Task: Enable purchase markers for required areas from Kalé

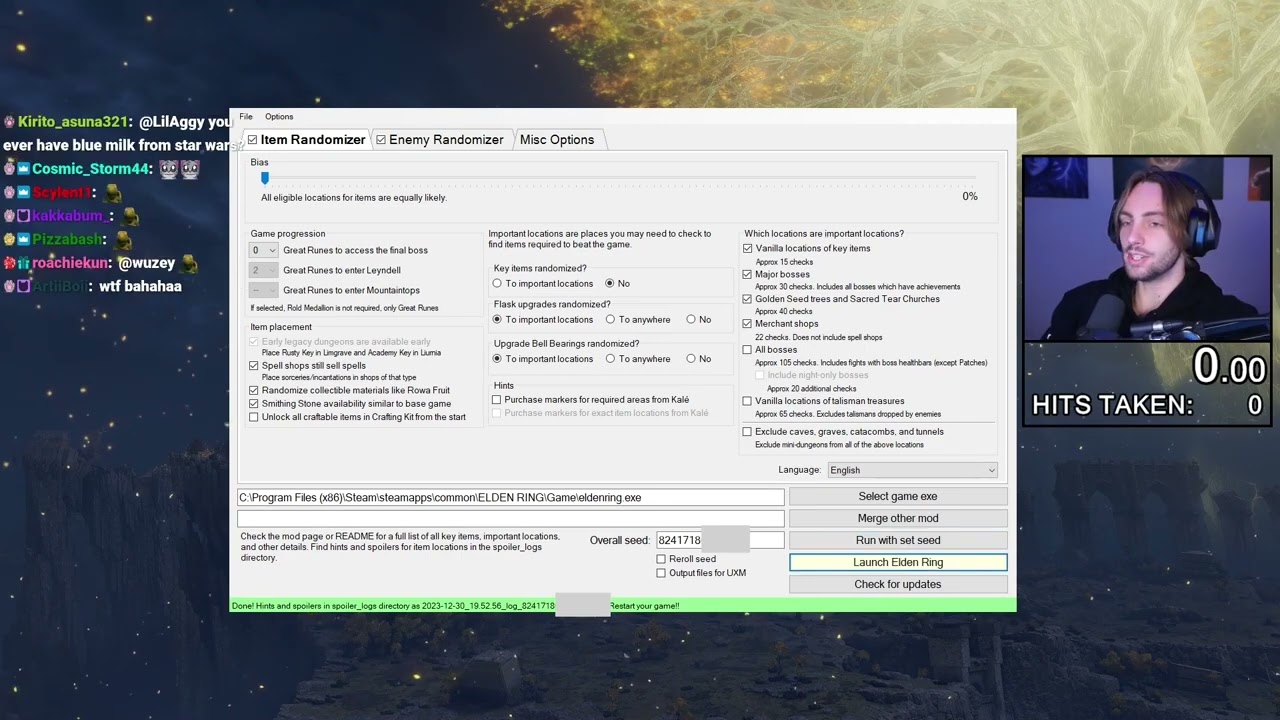Action: (x=496, y=400)
